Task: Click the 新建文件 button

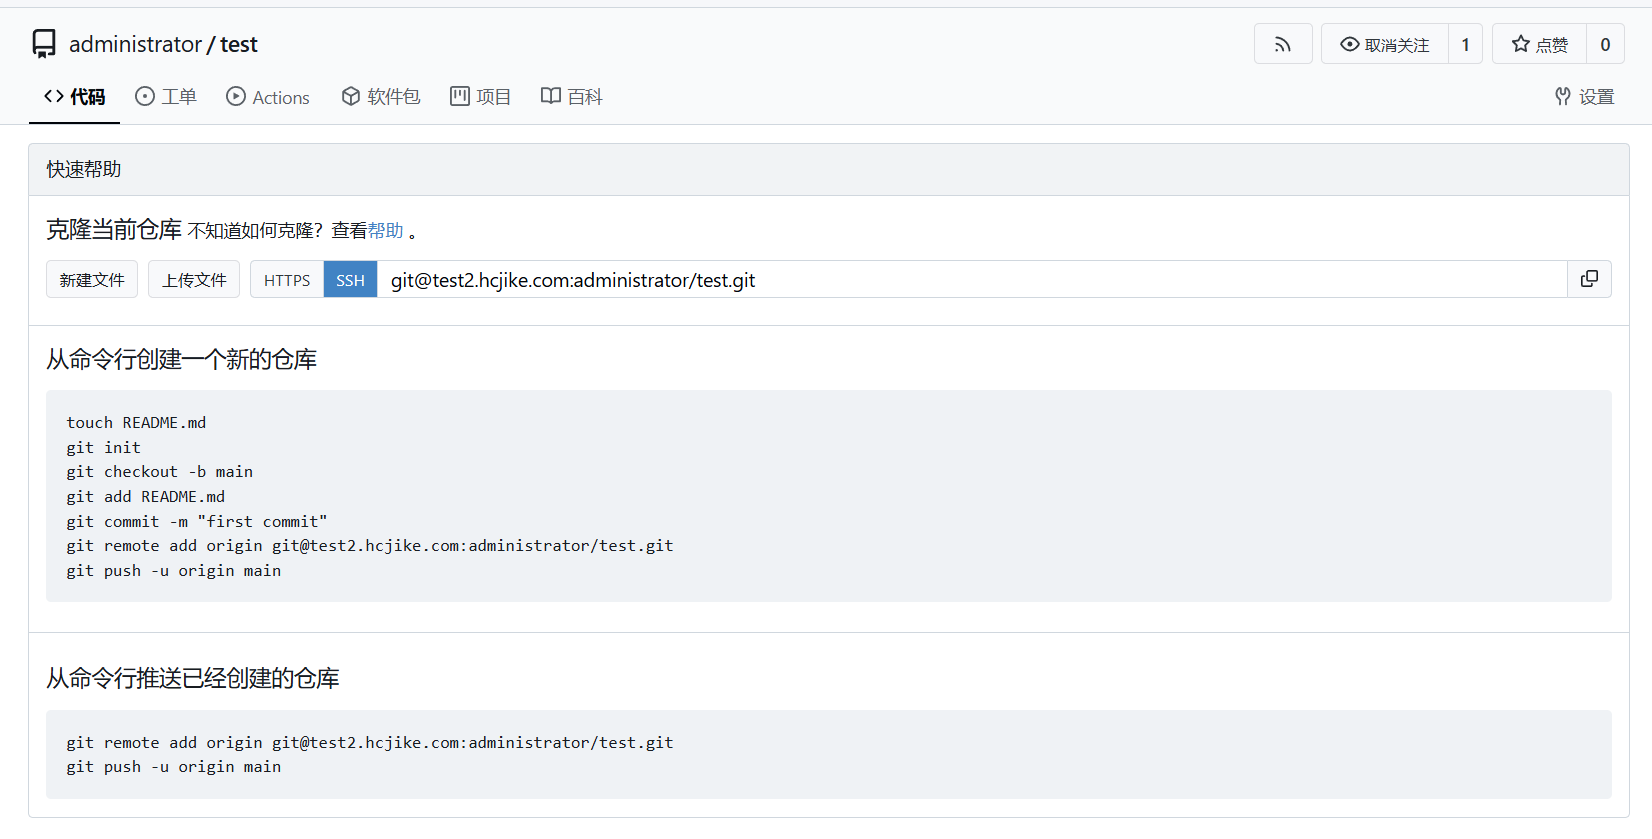Action: point(92,280)
